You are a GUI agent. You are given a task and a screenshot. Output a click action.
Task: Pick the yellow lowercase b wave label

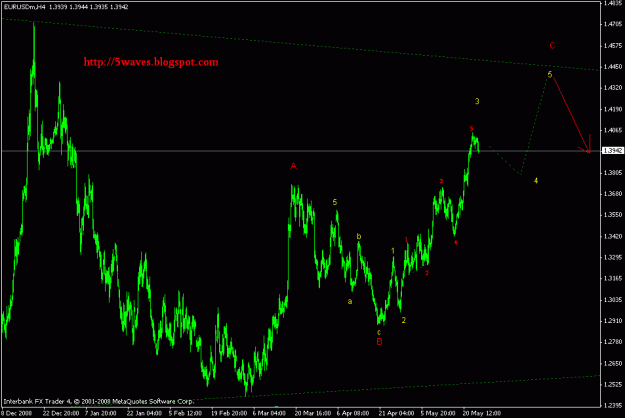[359, 236]
